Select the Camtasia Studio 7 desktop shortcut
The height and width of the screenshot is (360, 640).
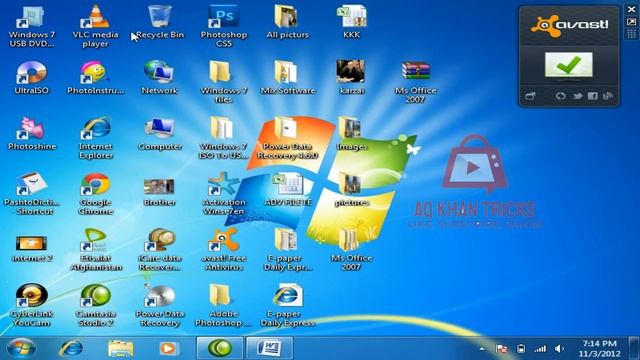(x=96, y=305)
